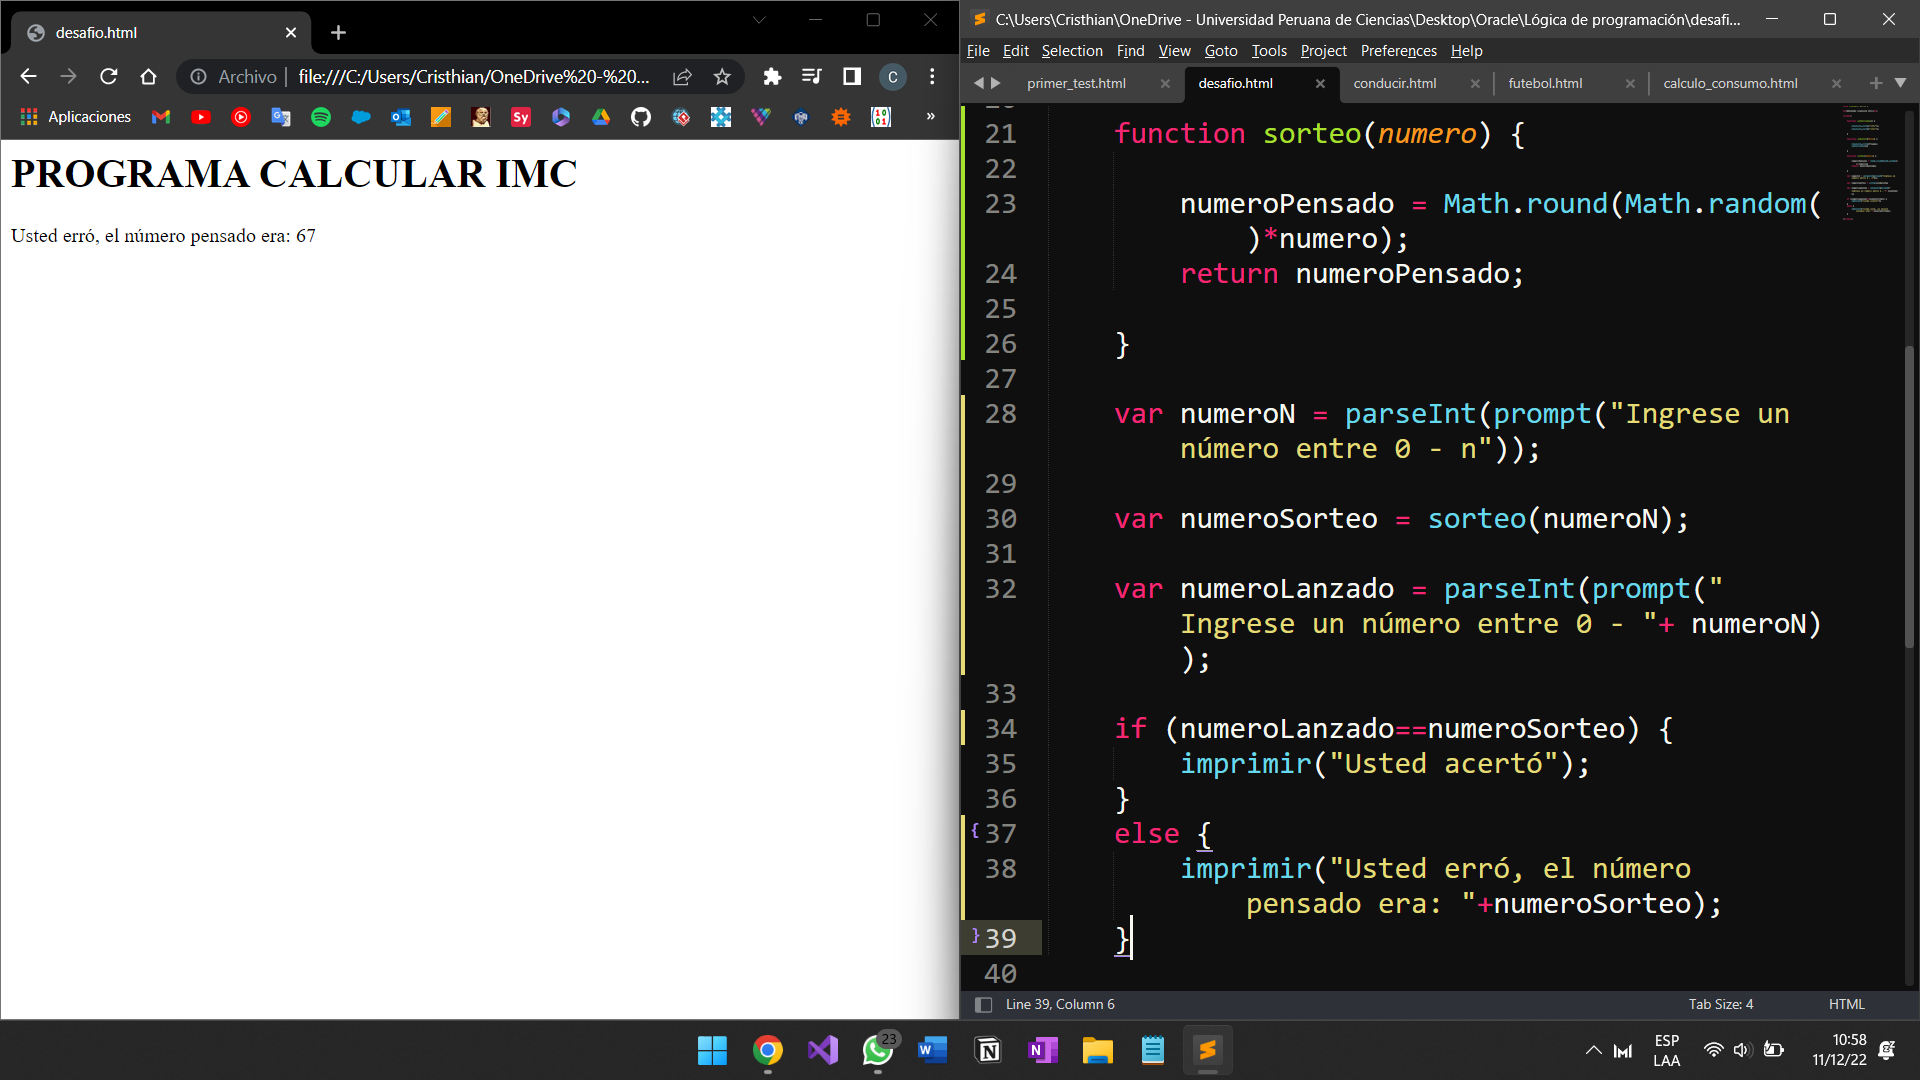The height and width of the screenshot is (1080, 1920).
Task: Open Sublime Find menu
Action: tap(1130, 51)
